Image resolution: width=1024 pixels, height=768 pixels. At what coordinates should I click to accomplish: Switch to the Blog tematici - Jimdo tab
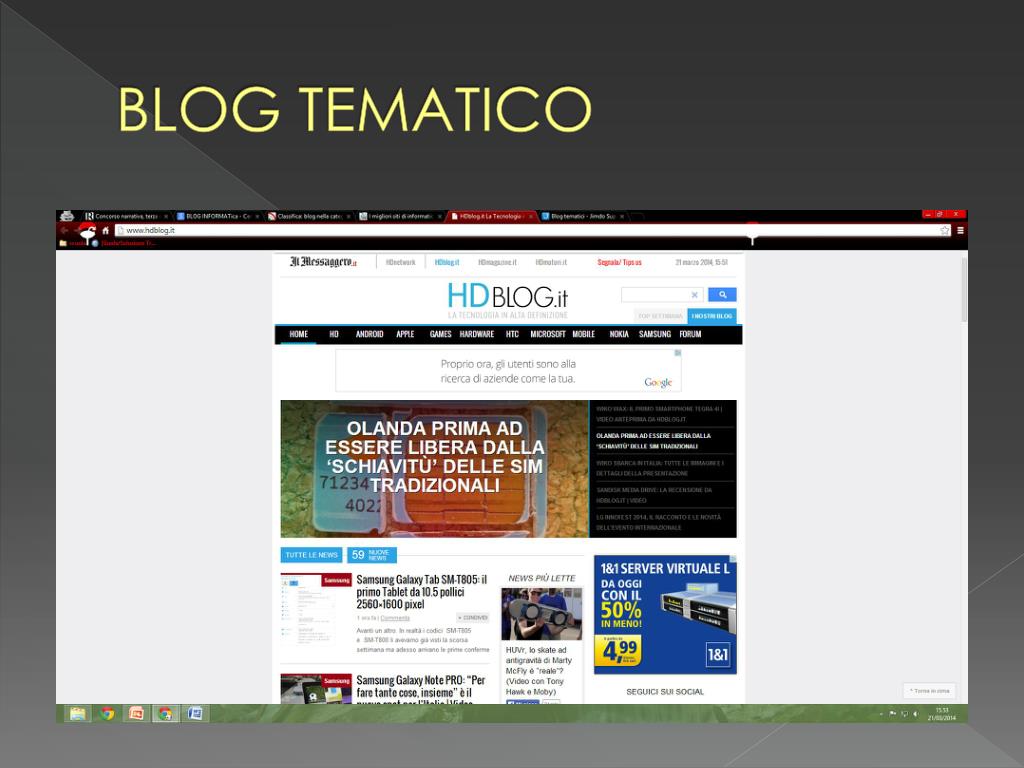(583, 216)
